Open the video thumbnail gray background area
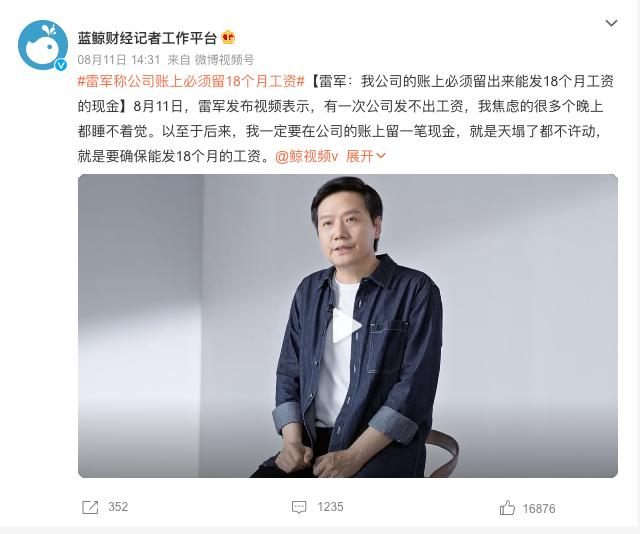The width and height of the screenshot is (640, 534). 531,286
